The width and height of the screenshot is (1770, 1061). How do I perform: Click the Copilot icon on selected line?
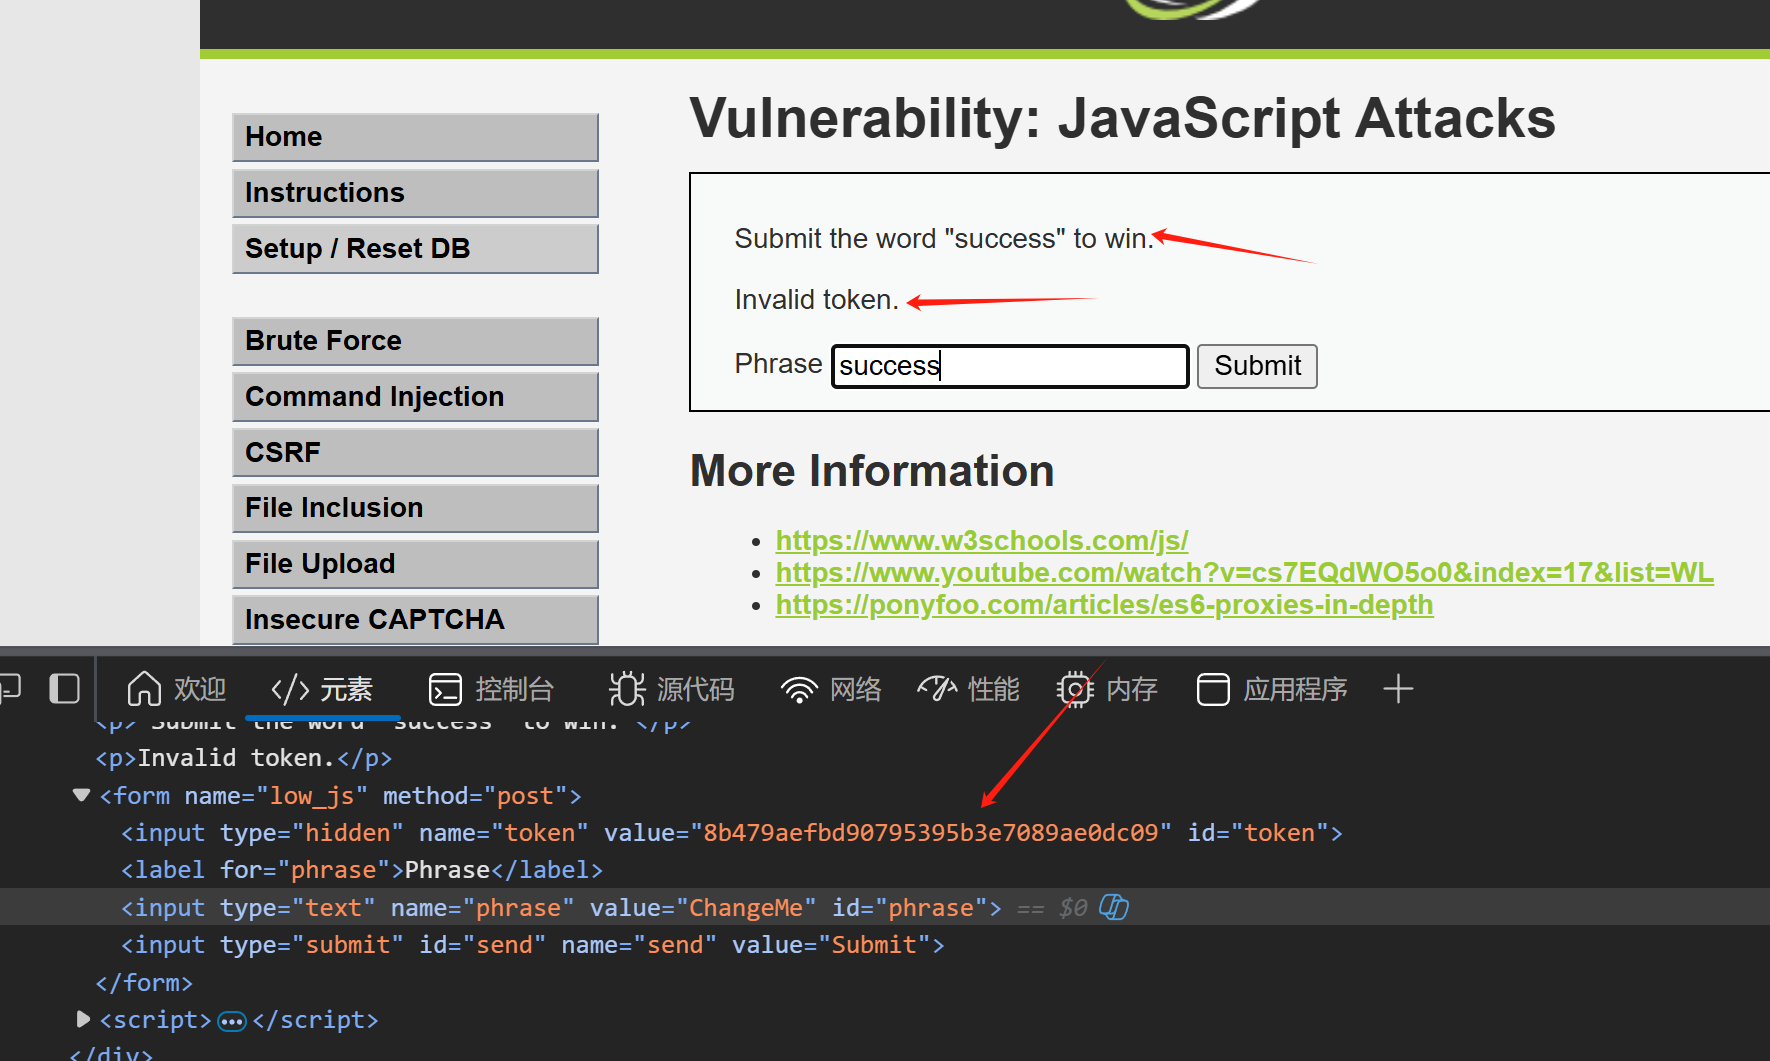point(1114,907)
